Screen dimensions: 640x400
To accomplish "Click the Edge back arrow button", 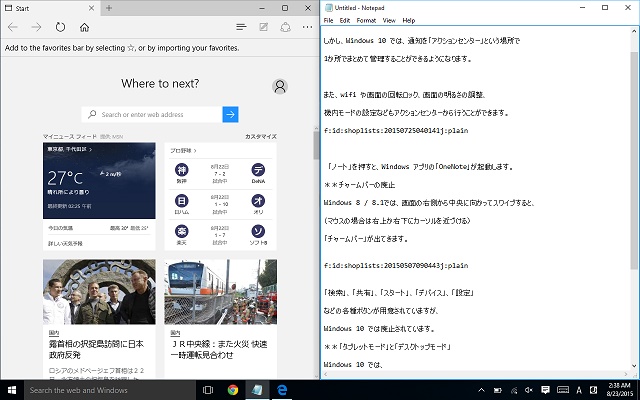I will 13,27.
